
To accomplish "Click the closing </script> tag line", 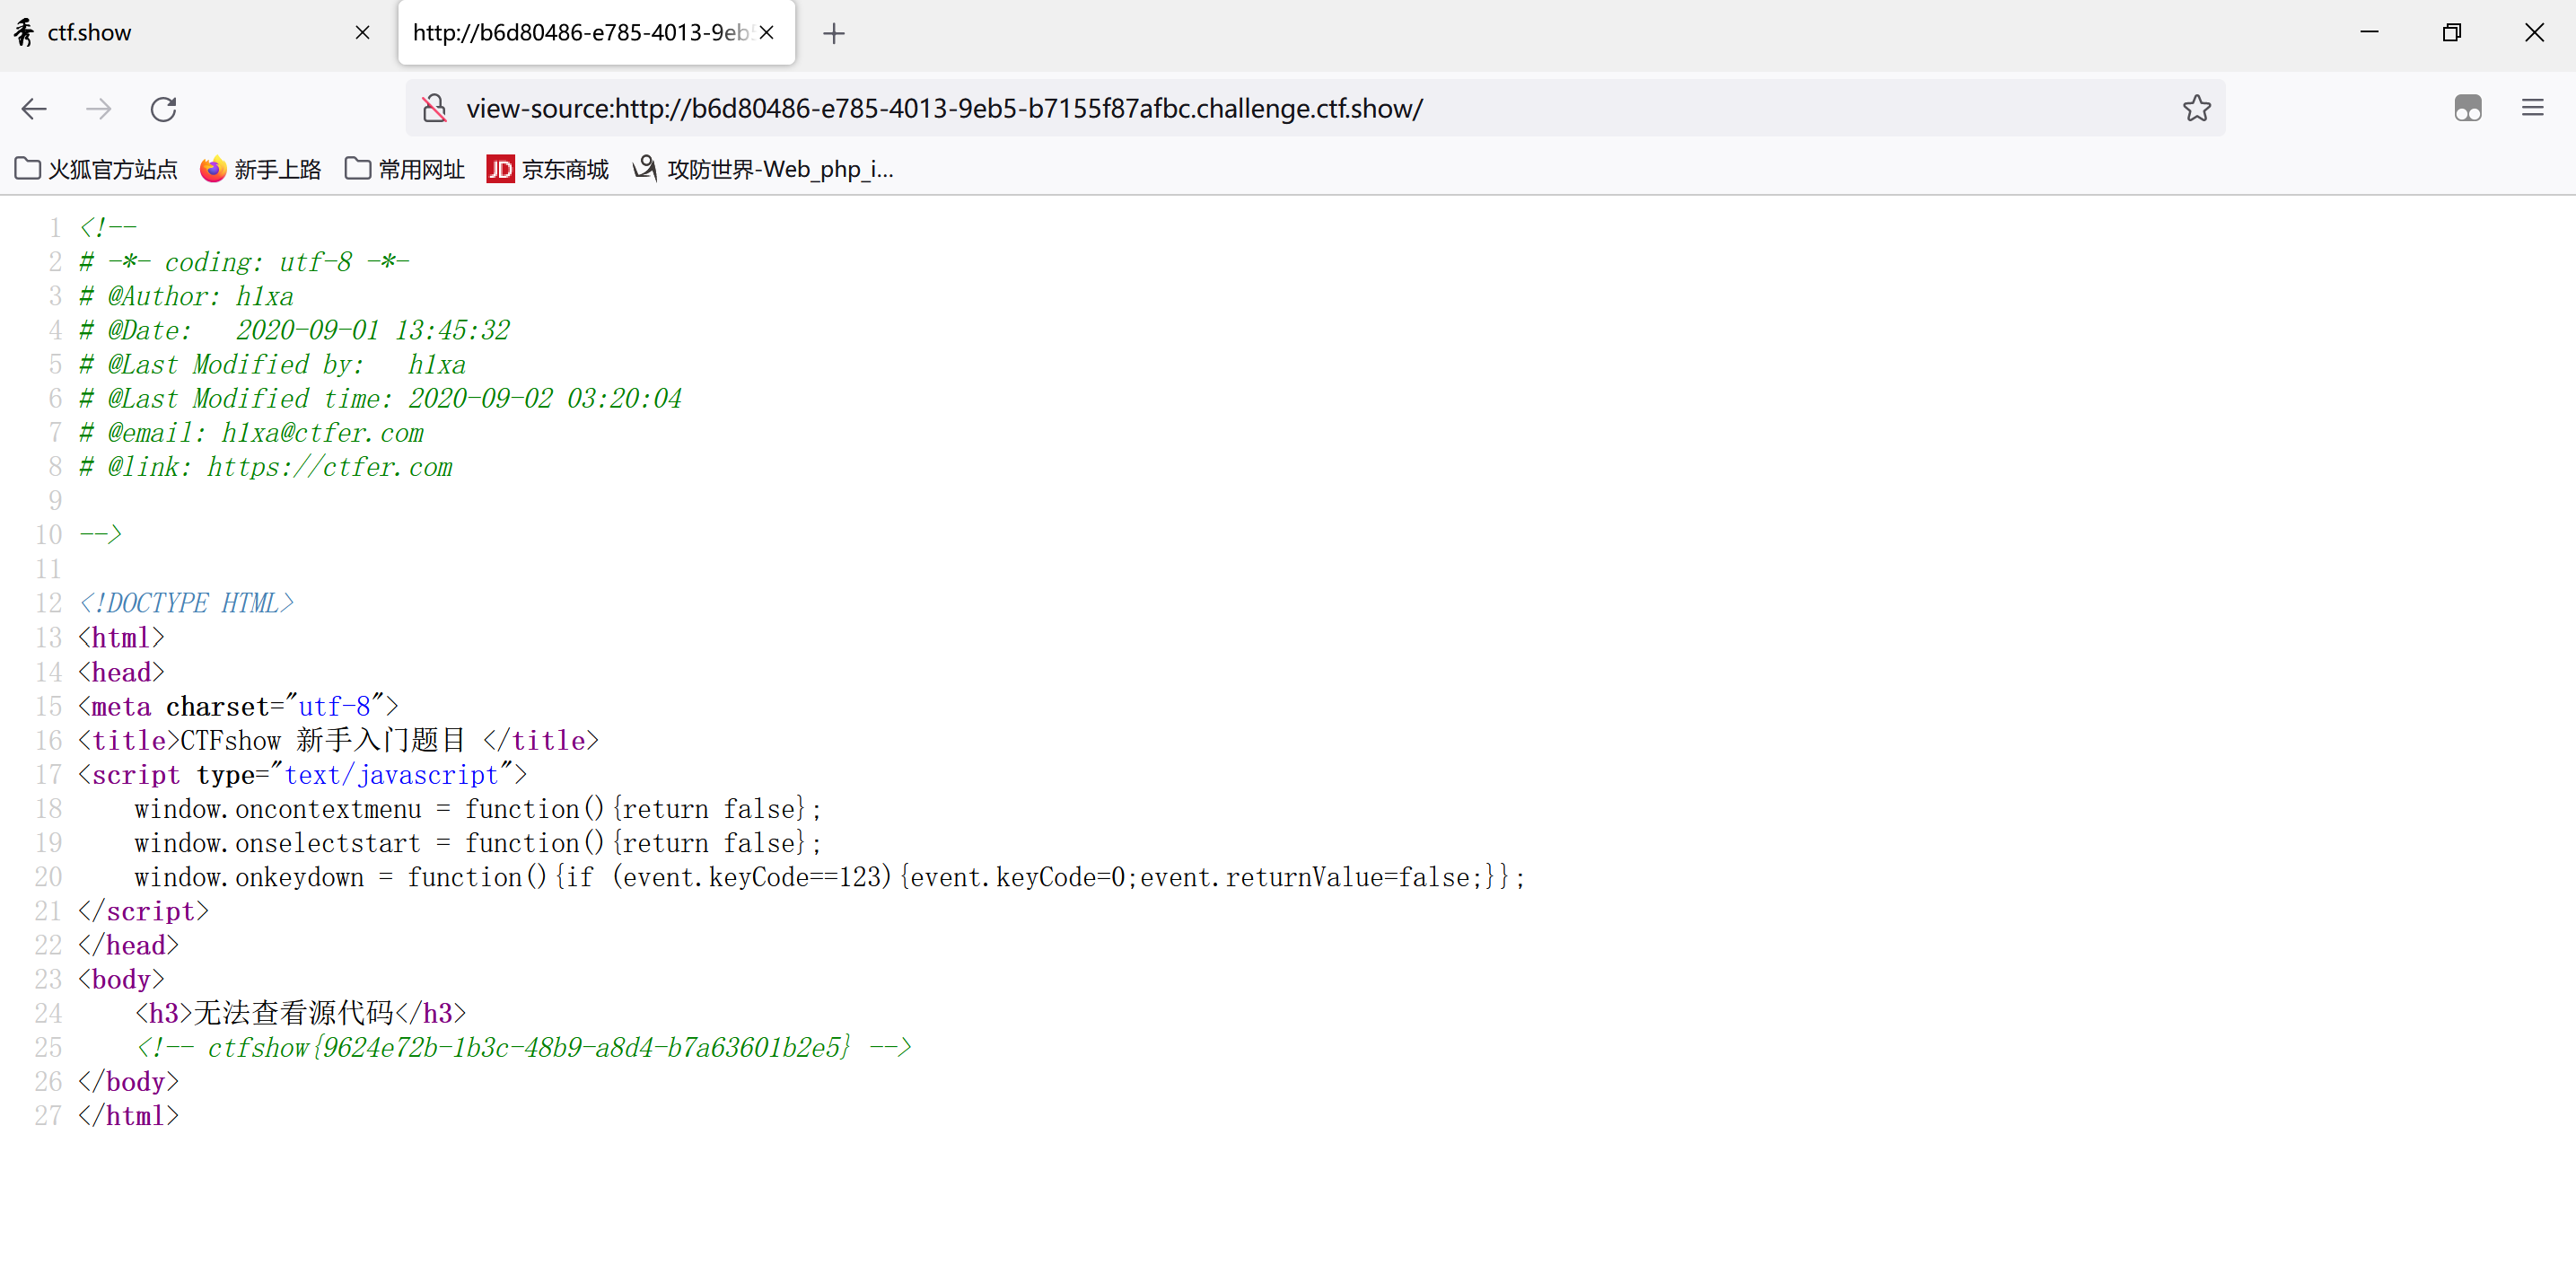I will (x=143, y=911).
